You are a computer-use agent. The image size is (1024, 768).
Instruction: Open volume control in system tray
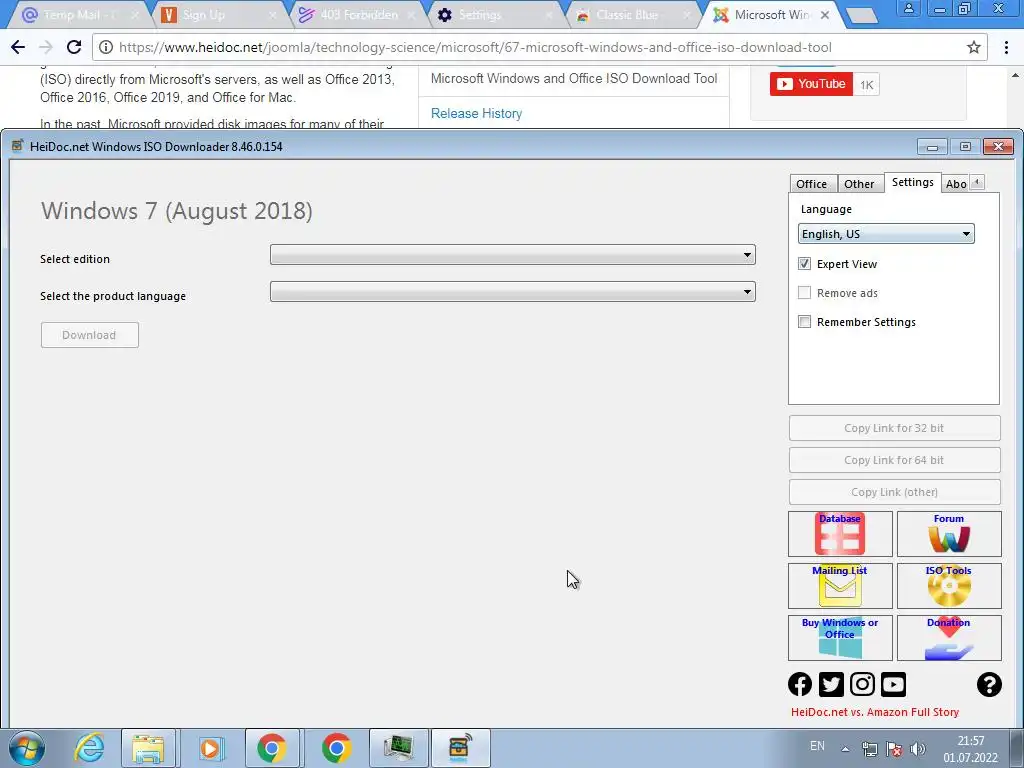tap(918, 748)
